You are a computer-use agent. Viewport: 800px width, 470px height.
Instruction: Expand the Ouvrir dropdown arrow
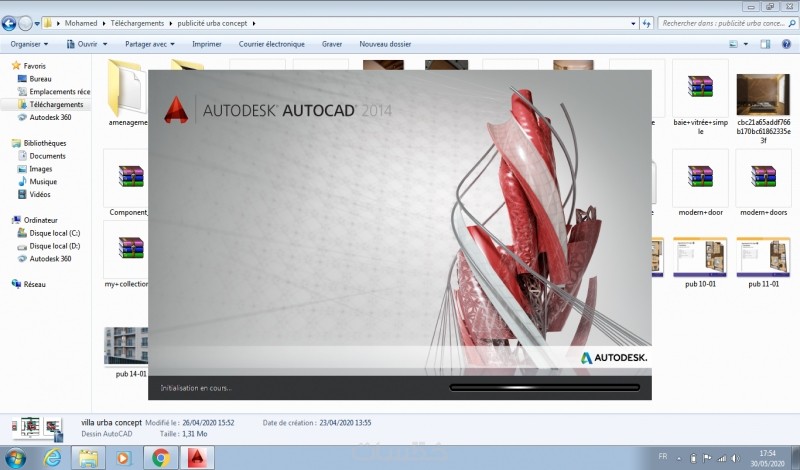point(105,44)
